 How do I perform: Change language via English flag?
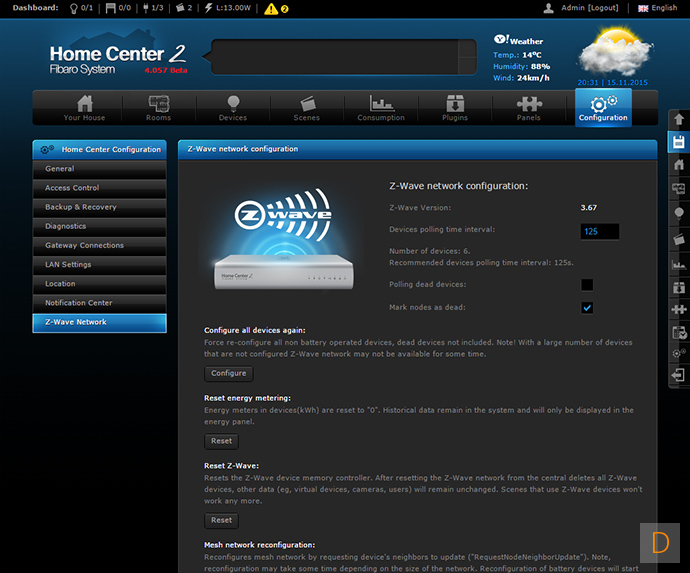tap(643, 8)
